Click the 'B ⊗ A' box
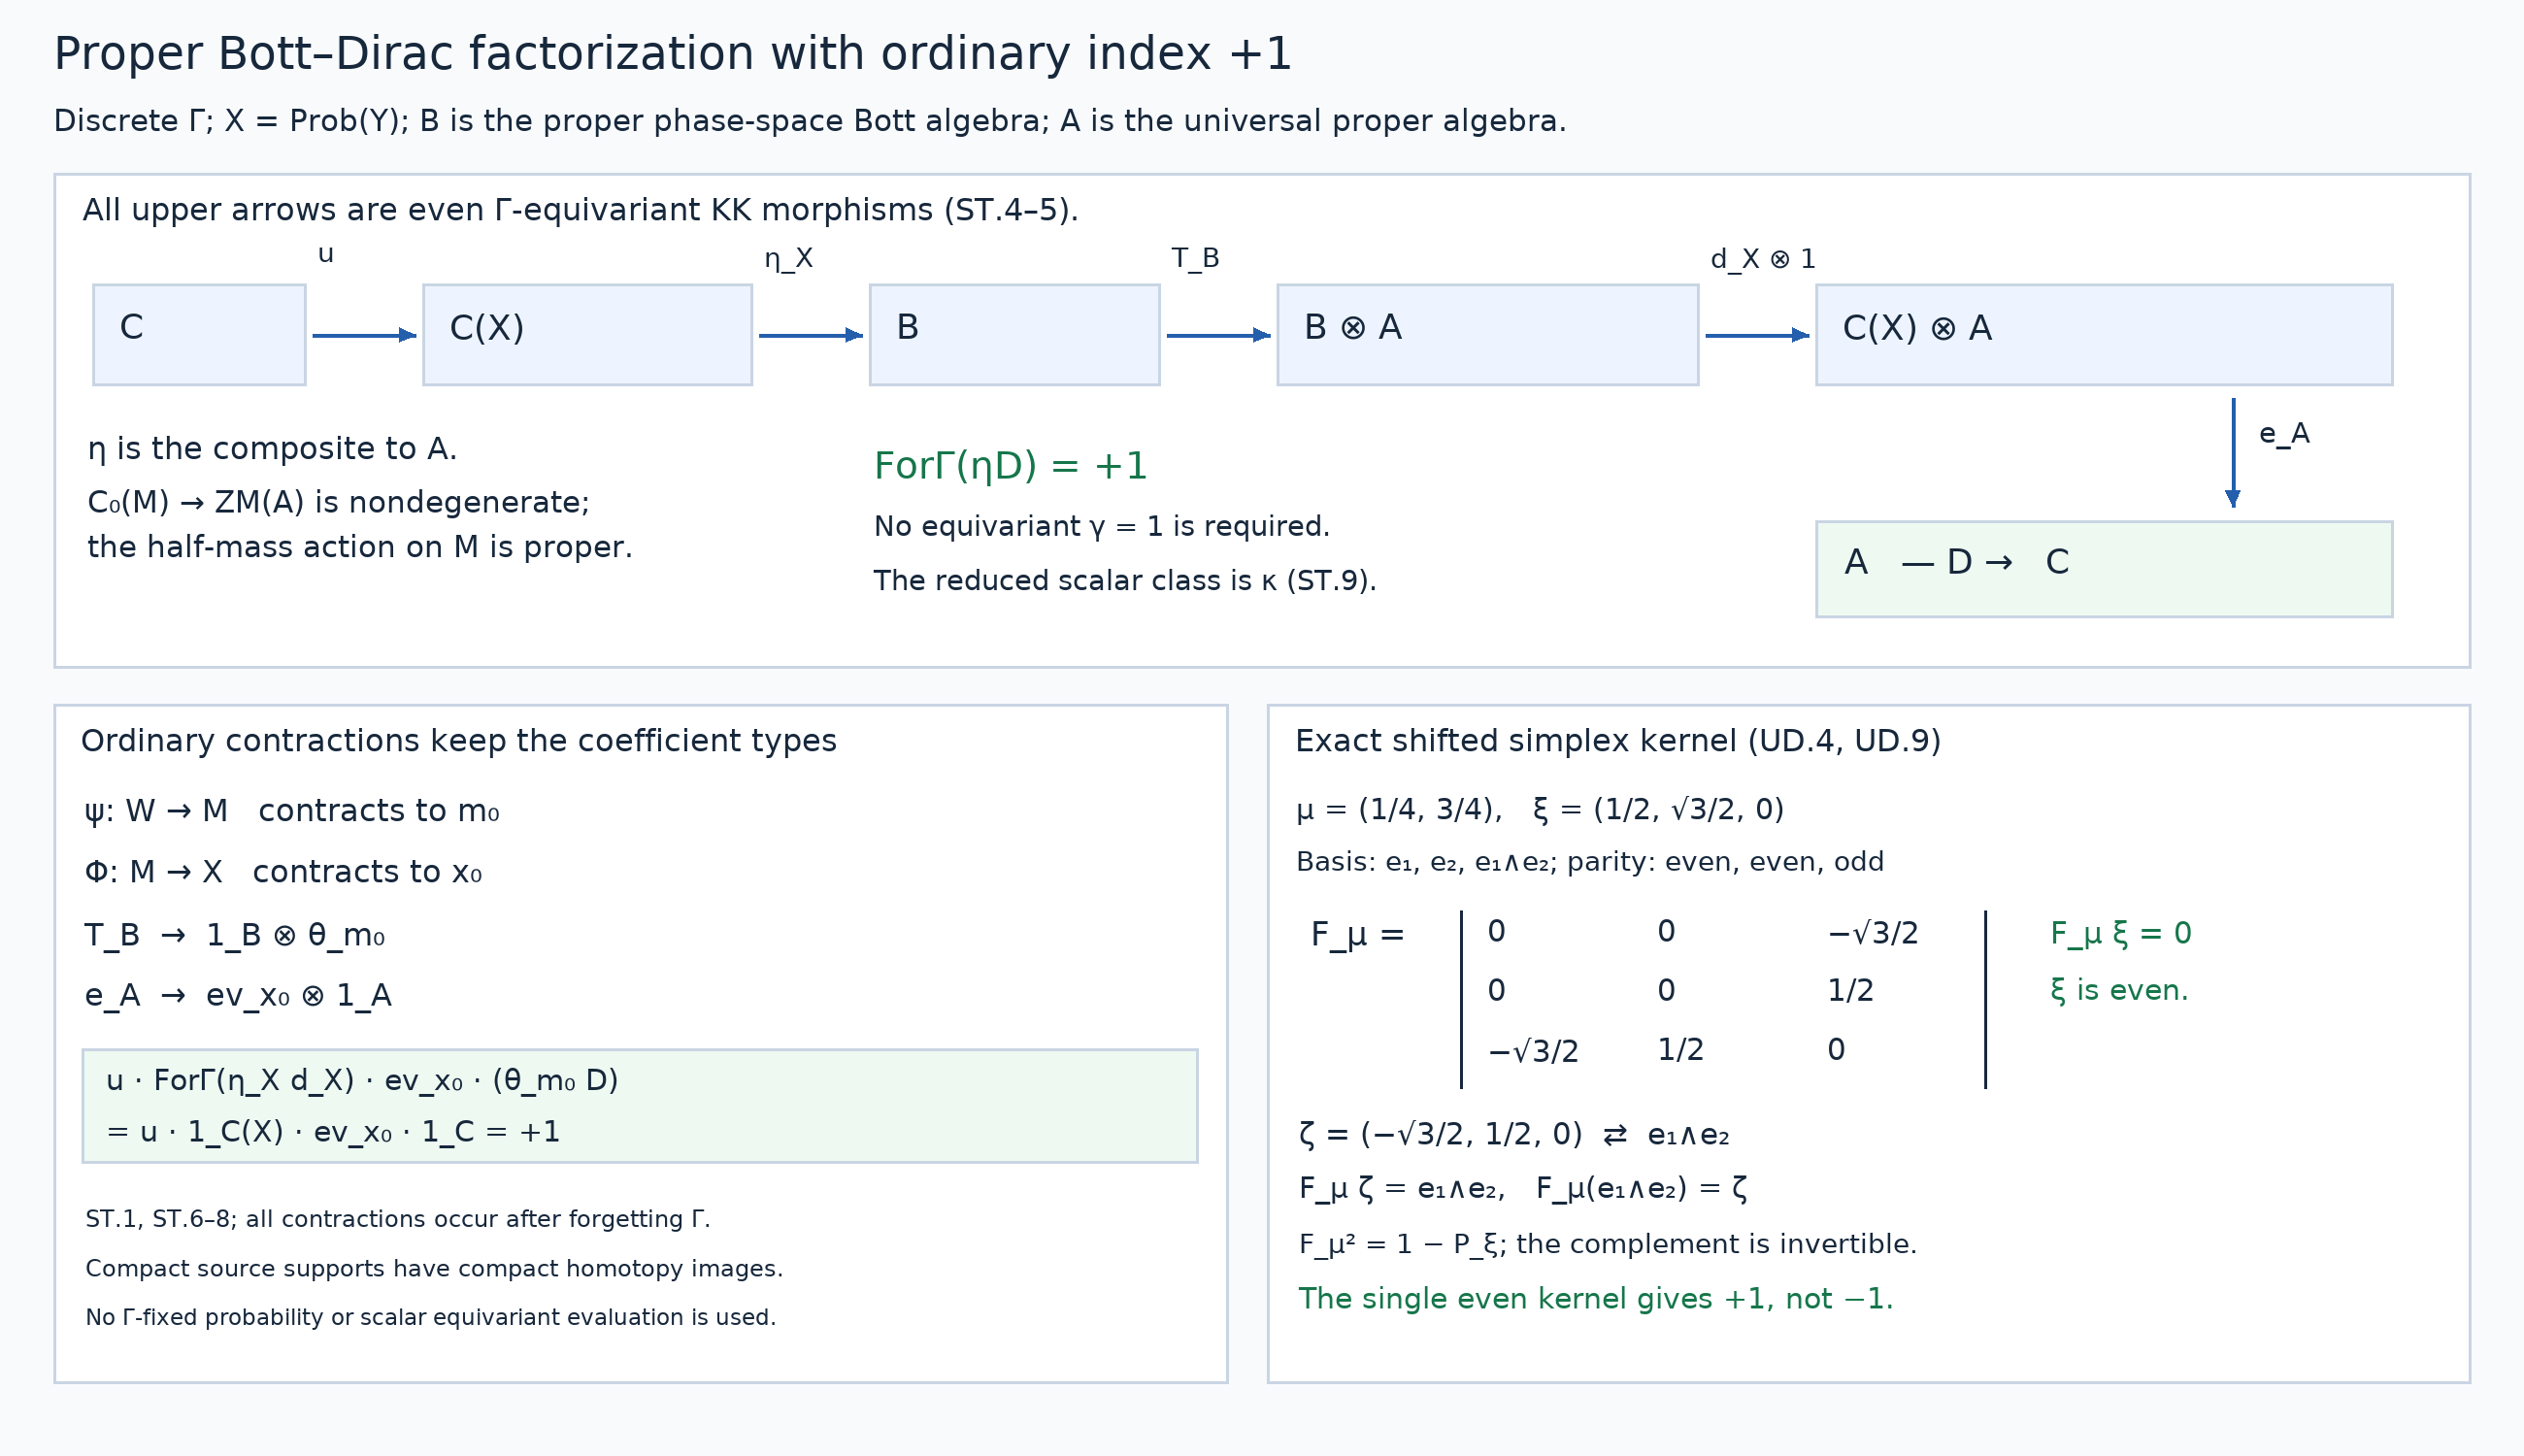Image resolution: width=2524 pixels, height=1456 pixels. (x=1487, y=334)
